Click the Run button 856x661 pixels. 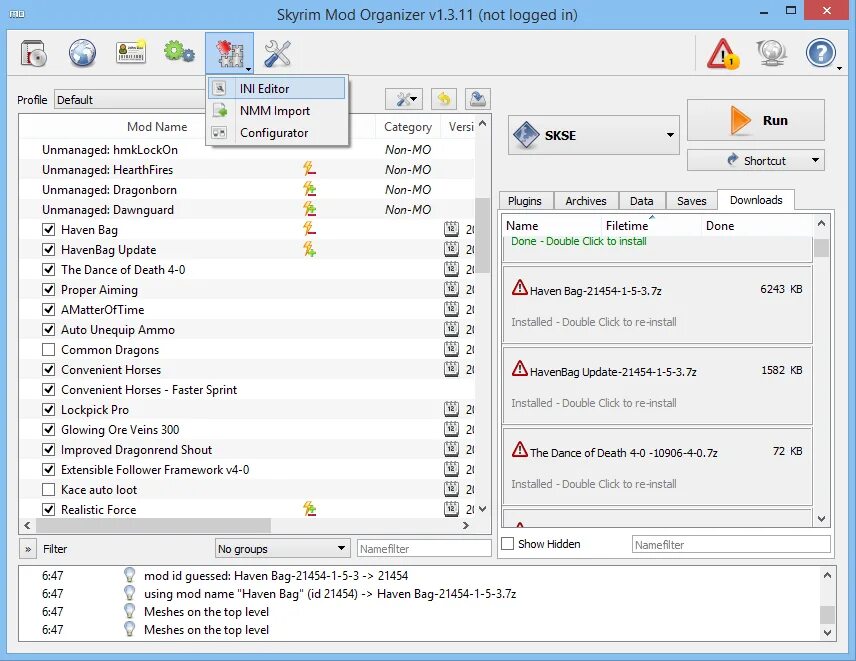(x=756, y=120)
